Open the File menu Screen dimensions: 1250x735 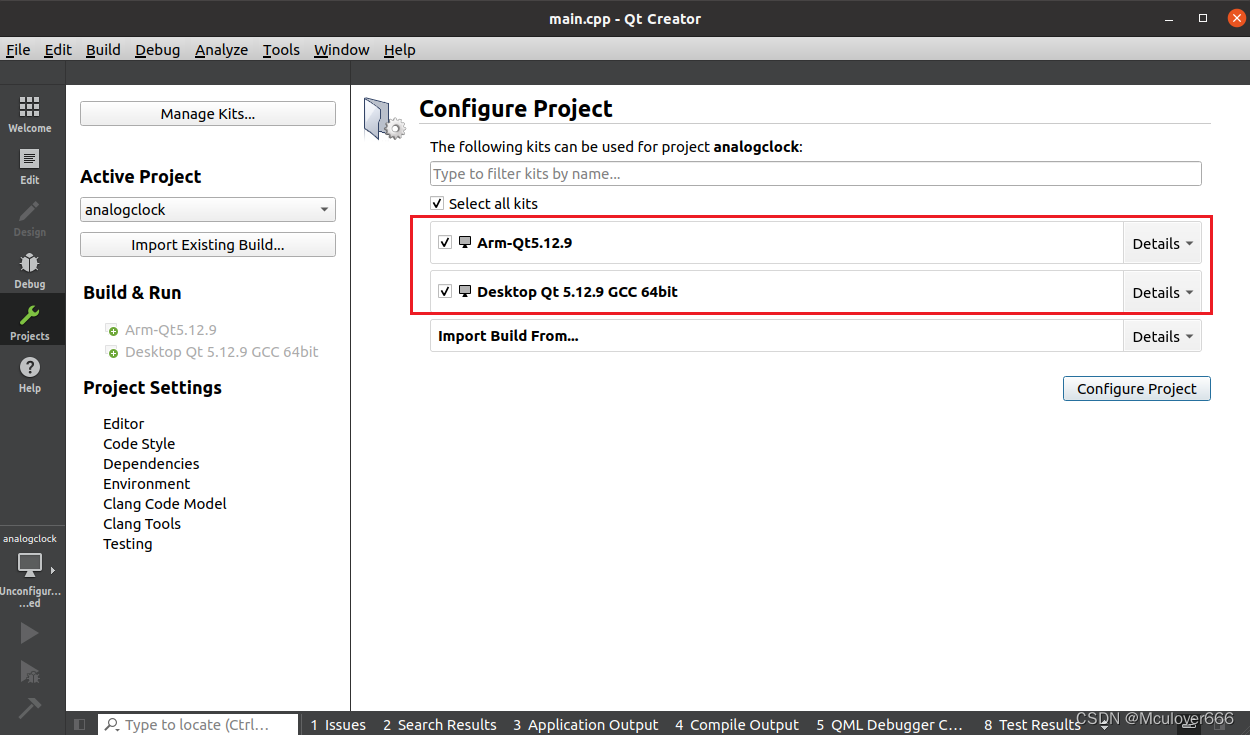click(18, 50)
